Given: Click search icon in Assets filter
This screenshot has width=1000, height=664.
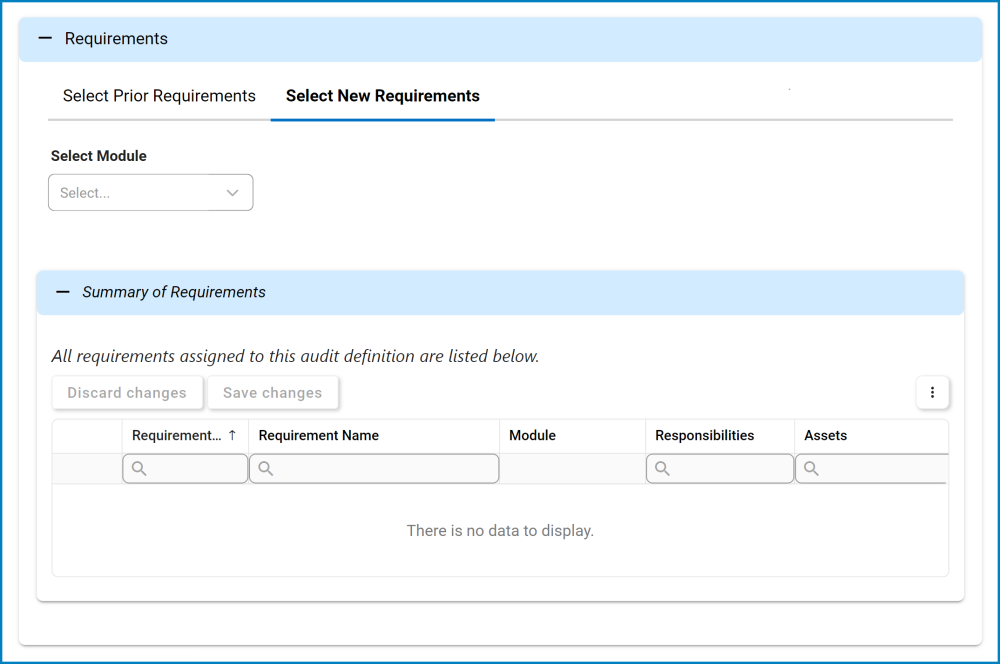Looking at the screenshot, I should tap(811, 469).
